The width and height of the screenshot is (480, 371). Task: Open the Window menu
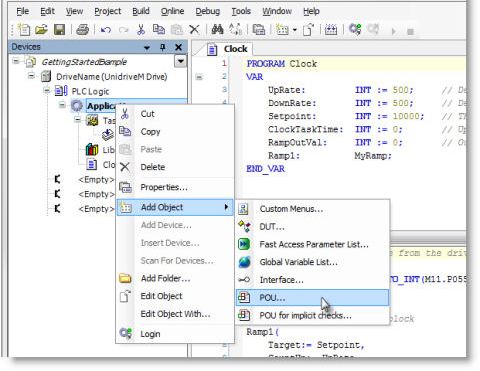(277, 11)
